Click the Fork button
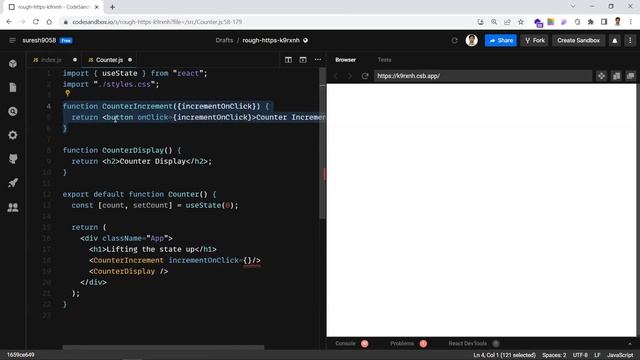640x360 pixels. click(535, 40)
